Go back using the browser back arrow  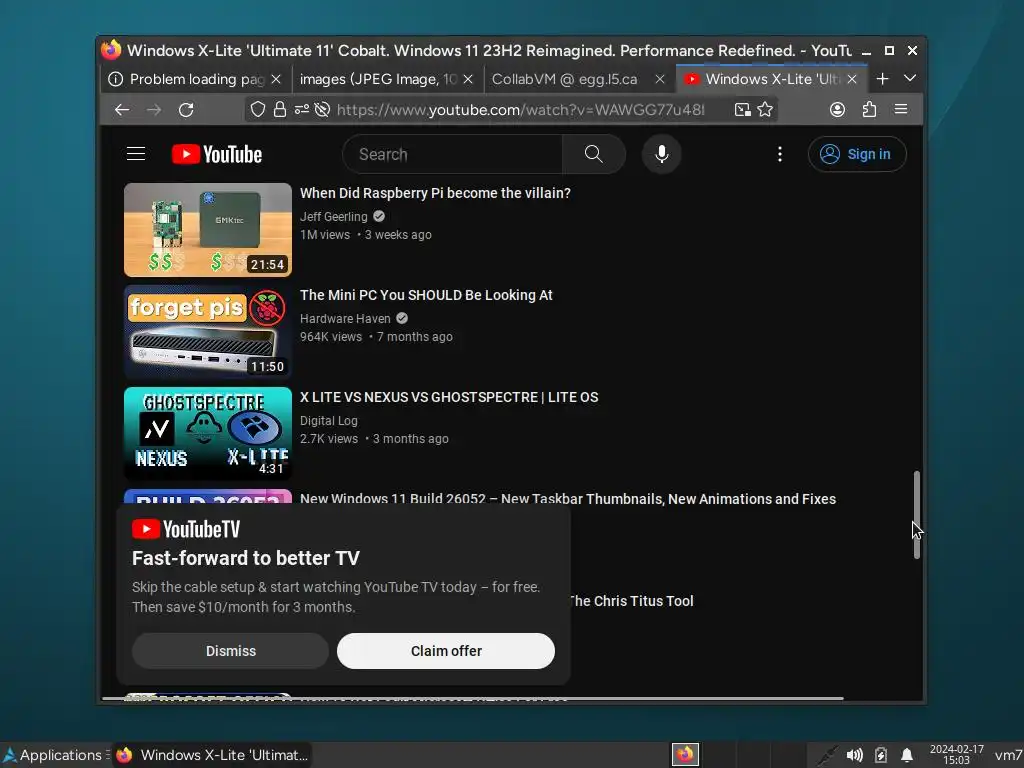121,110
